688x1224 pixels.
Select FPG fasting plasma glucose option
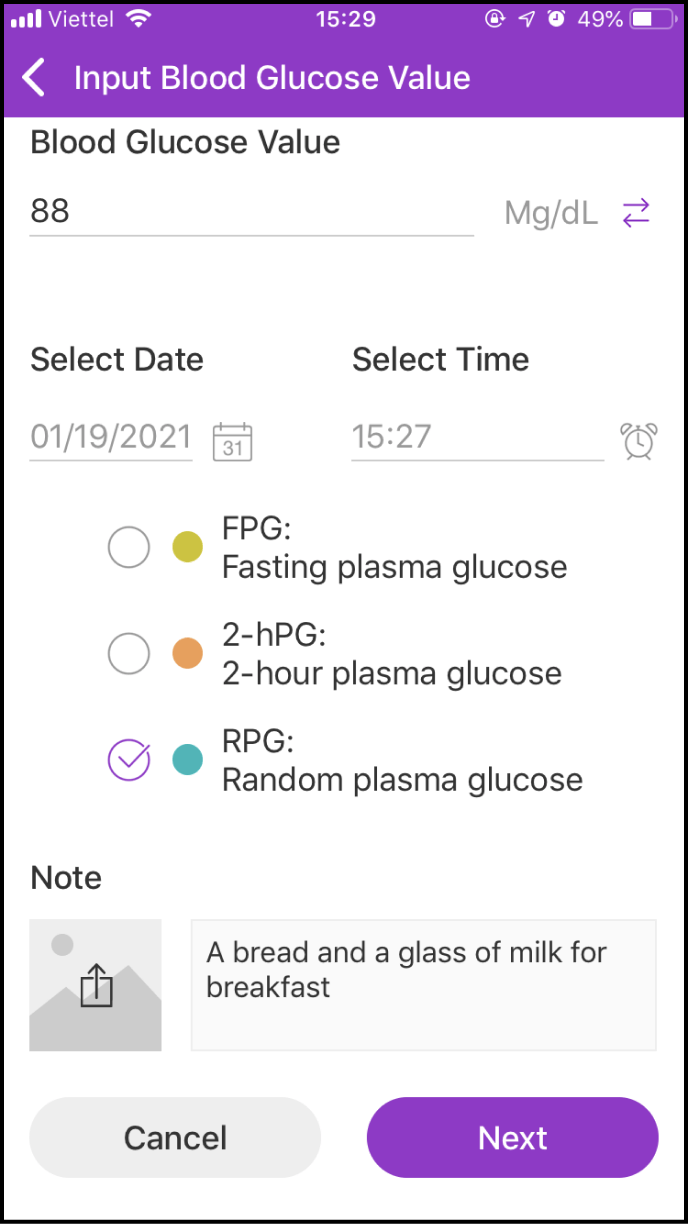click(x=129, y=547)
